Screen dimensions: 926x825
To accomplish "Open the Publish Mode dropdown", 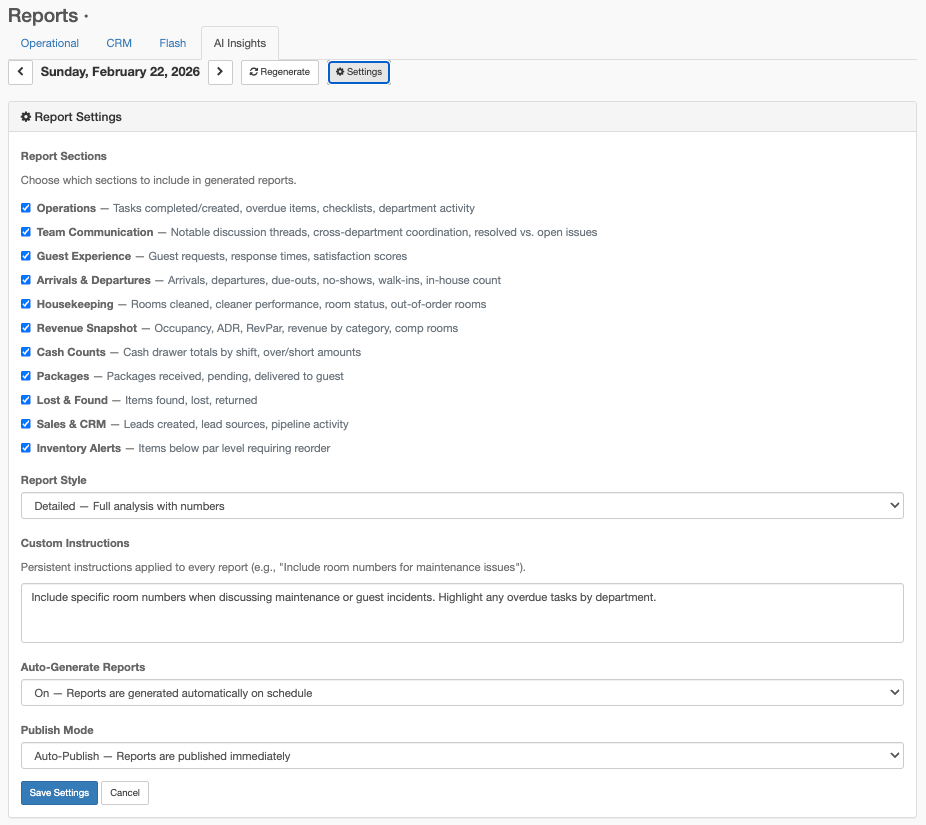I will tap(462, 755).
